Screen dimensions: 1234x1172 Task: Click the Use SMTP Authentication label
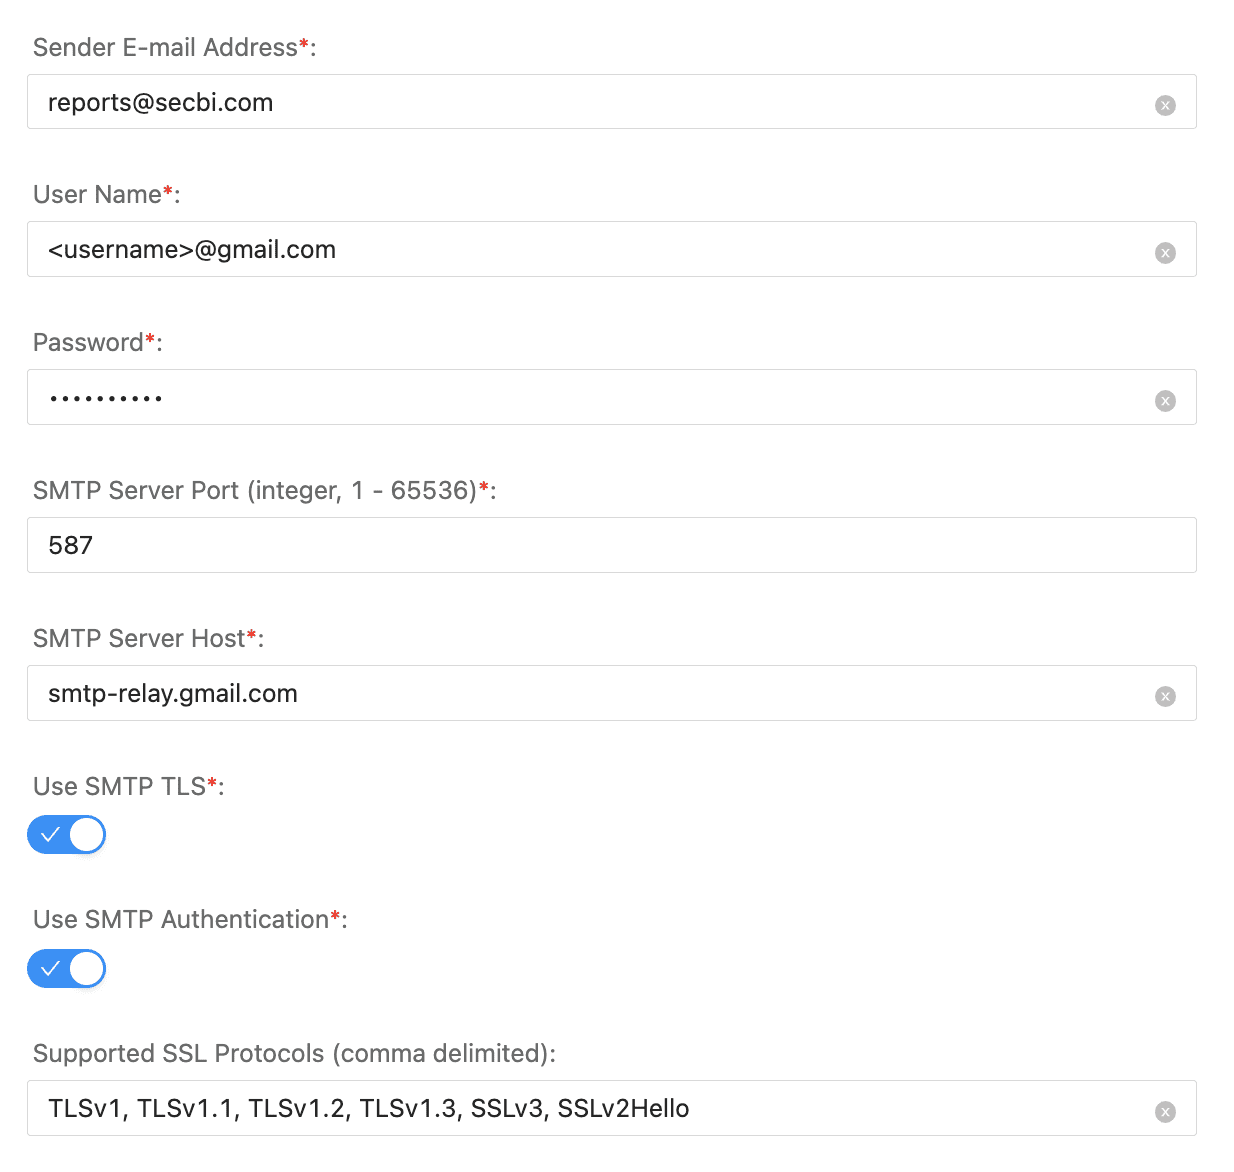click(x=180, y=919)
